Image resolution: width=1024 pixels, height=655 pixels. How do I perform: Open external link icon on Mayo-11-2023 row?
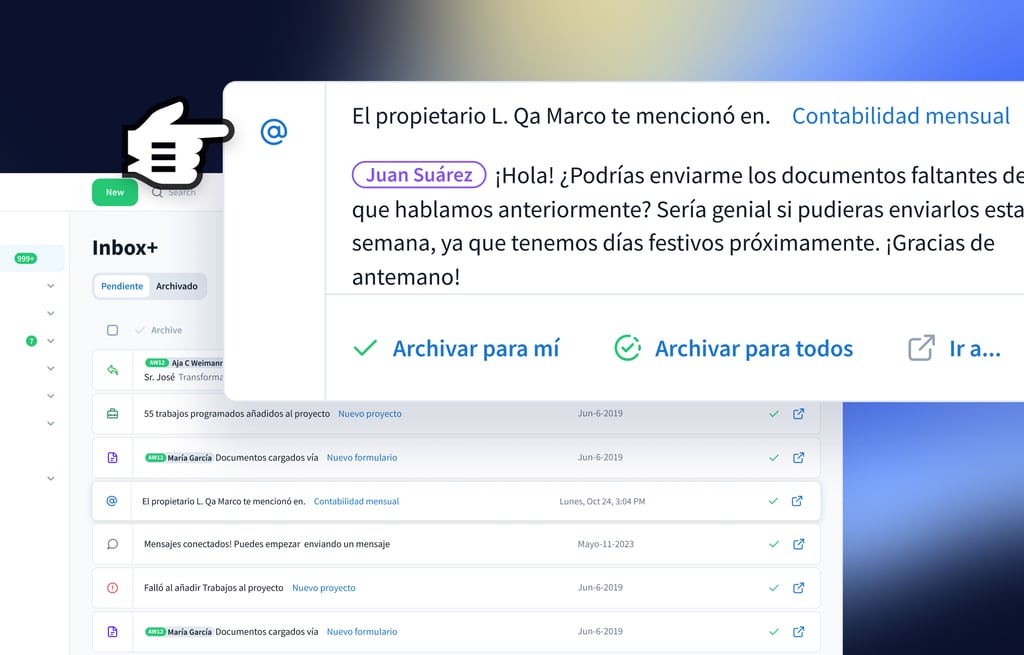(798, 544)
